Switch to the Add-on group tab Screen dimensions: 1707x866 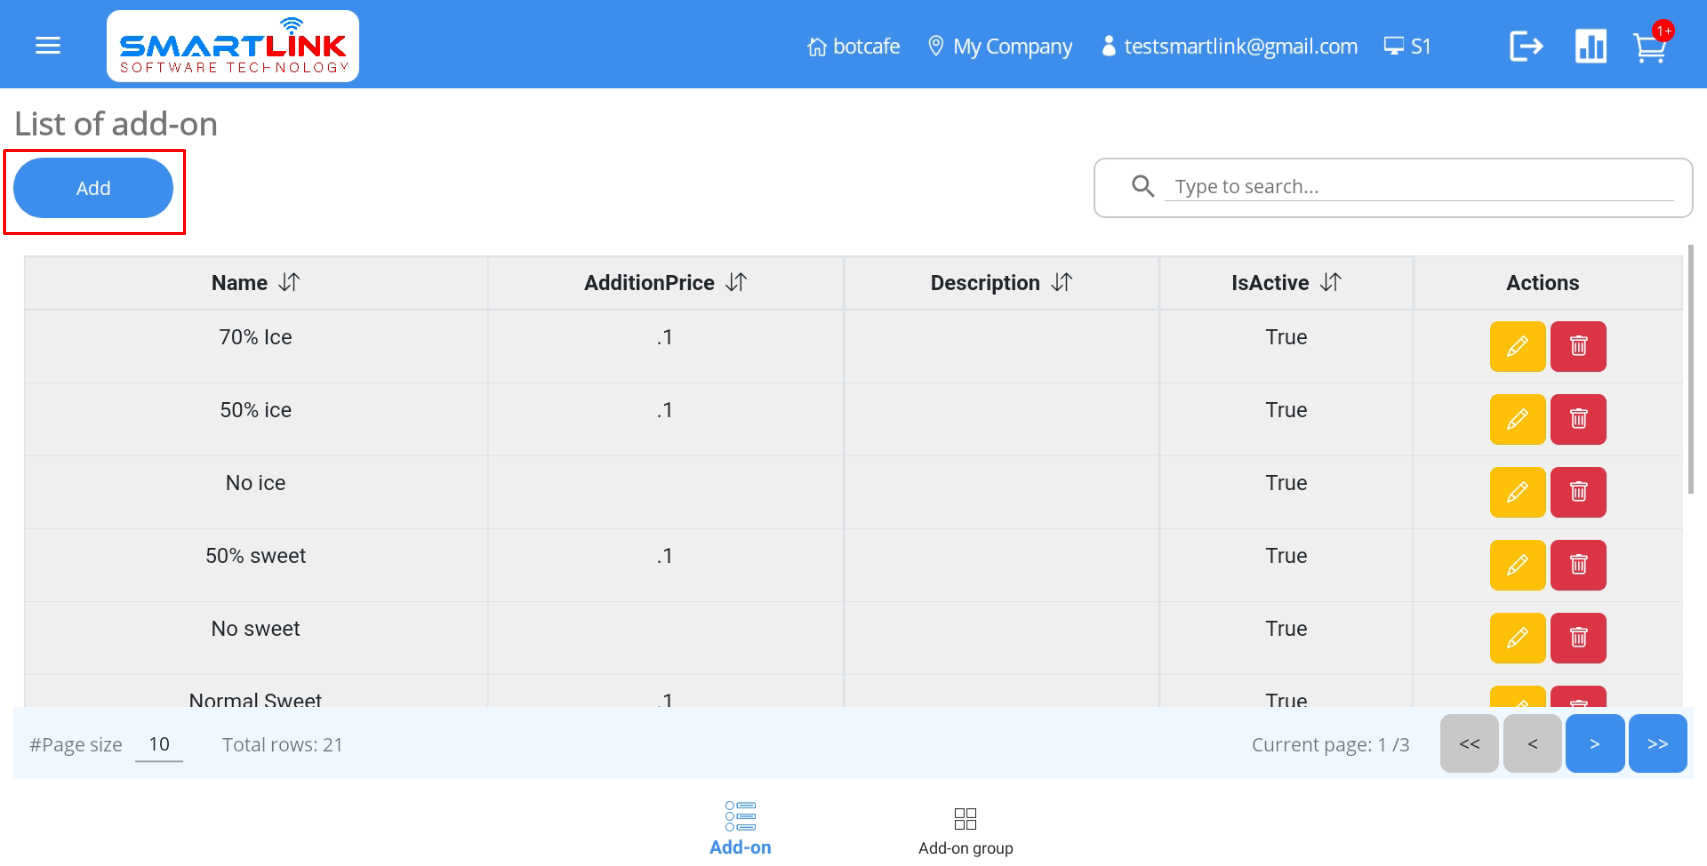pos(965,831)
